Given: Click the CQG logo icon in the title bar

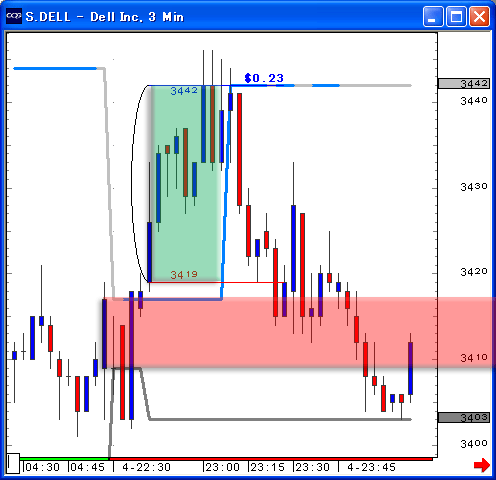Looking at the screenshot, I should point(14,16).
